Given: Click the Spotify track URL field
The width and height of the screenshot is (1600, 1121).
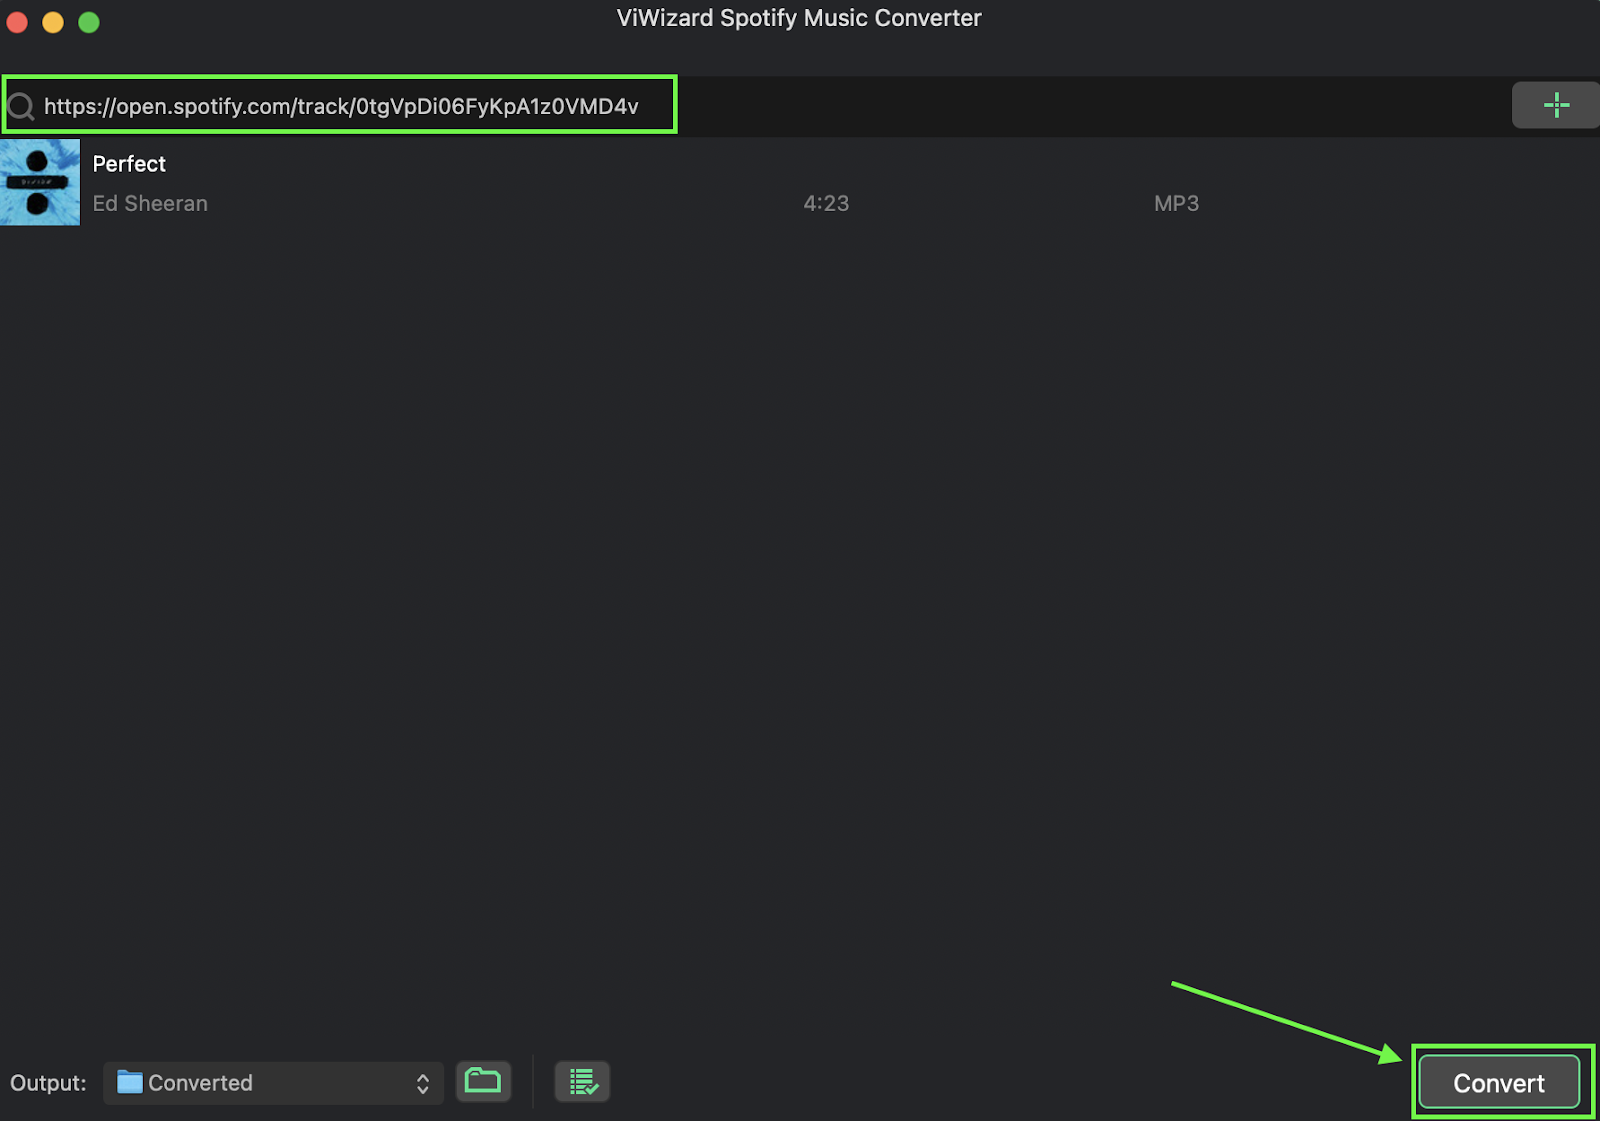Looking at the screenshot, I should (x=341, y=106).
